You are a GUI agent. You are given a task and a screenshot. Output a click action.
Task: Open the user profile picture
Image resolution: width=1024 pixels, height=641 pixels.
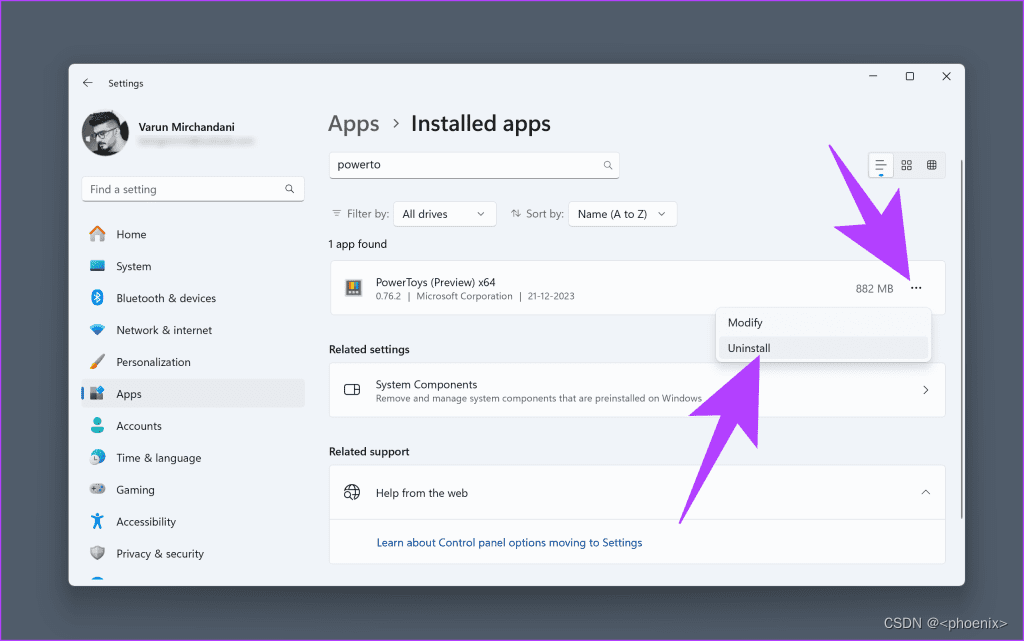pos(105,133)
